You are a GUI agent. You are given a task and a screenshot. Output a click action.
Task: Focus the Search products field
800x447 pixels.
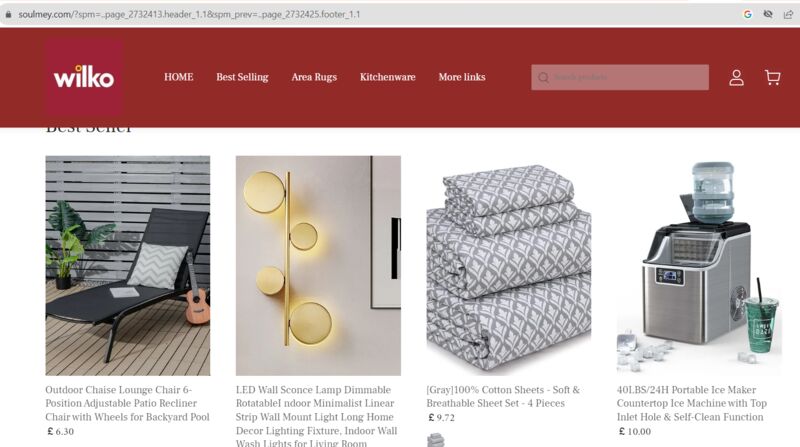click(x=620, y=78)
